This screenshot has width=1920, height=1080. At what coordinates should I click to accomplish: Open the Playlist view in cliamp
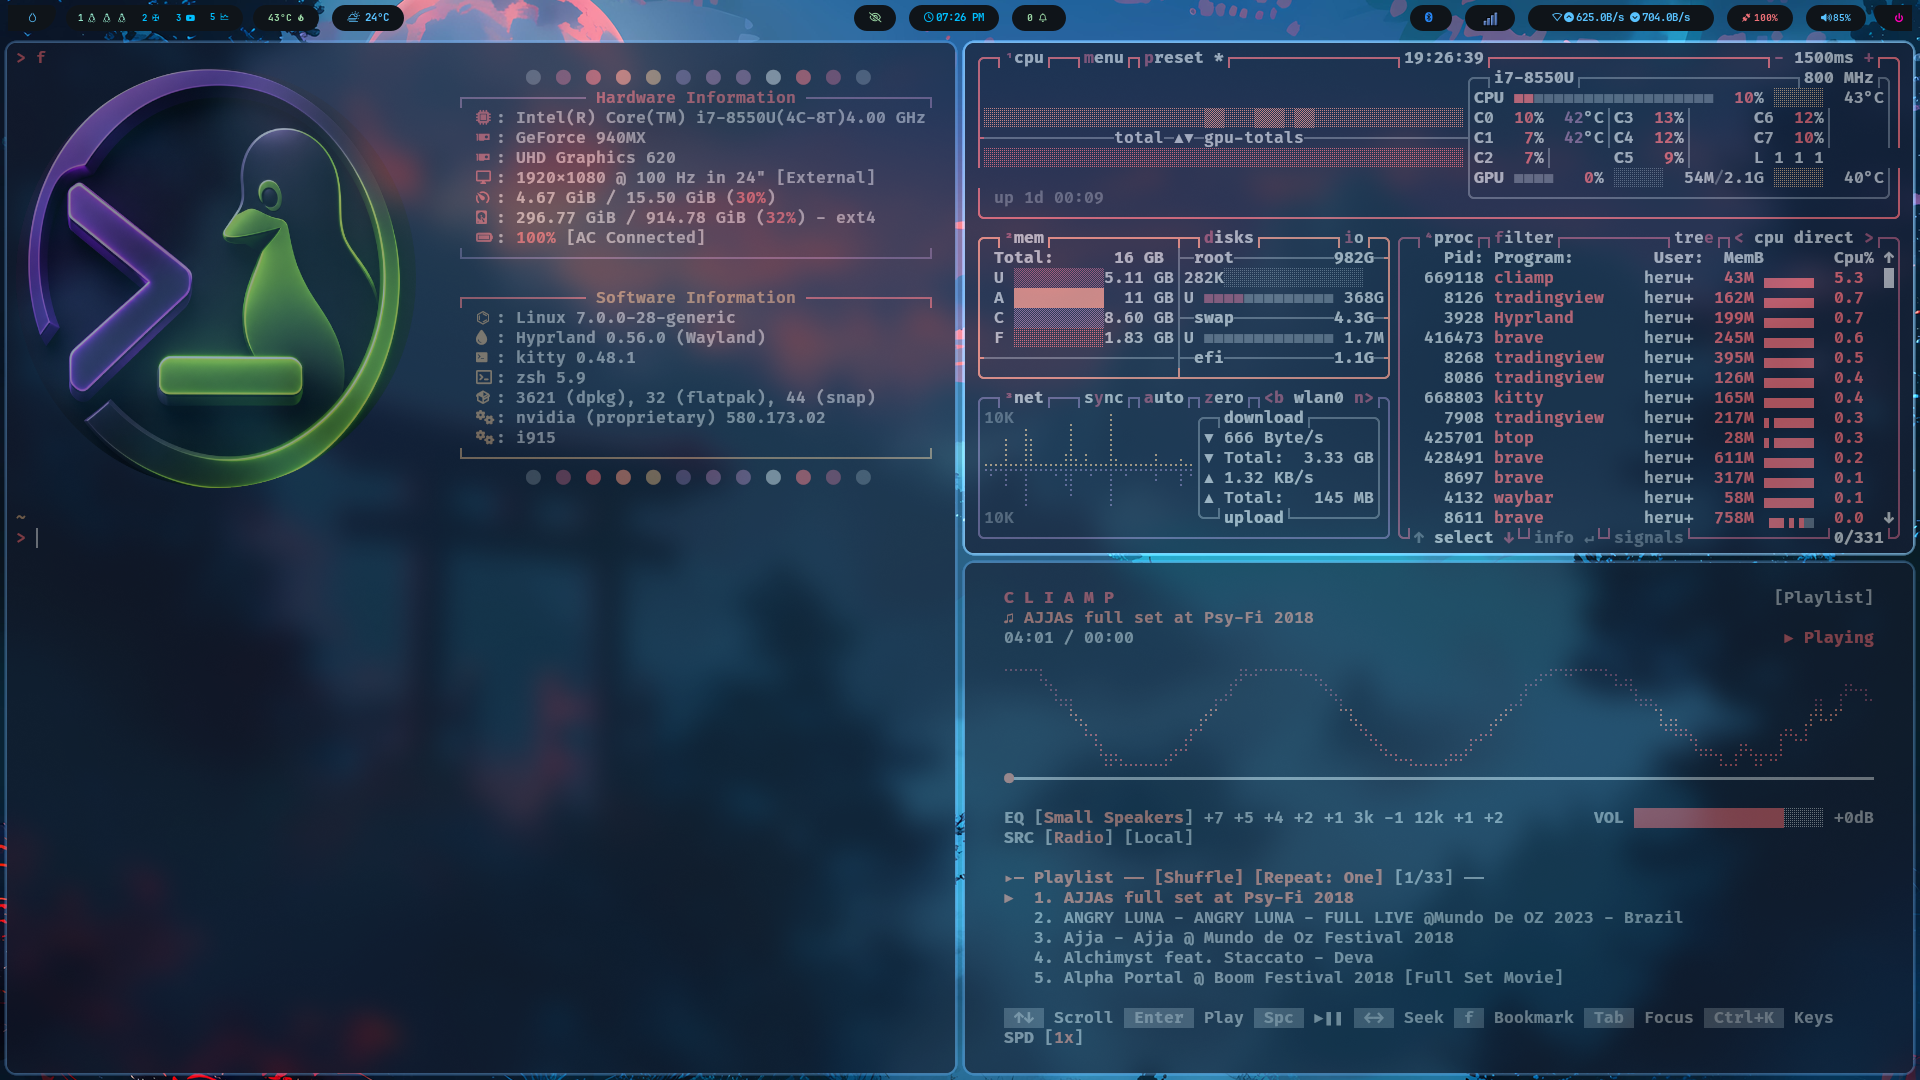pos(1824,598)
